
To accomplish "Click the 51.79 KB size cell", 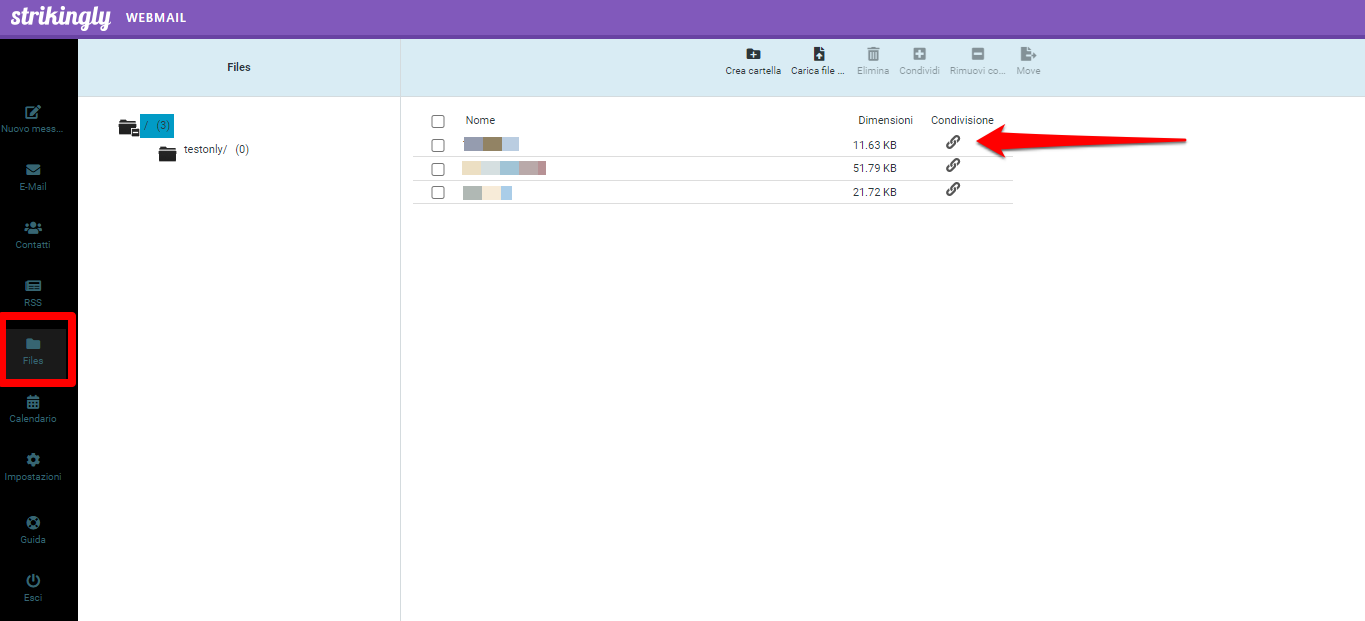I will tap(874, 168).
